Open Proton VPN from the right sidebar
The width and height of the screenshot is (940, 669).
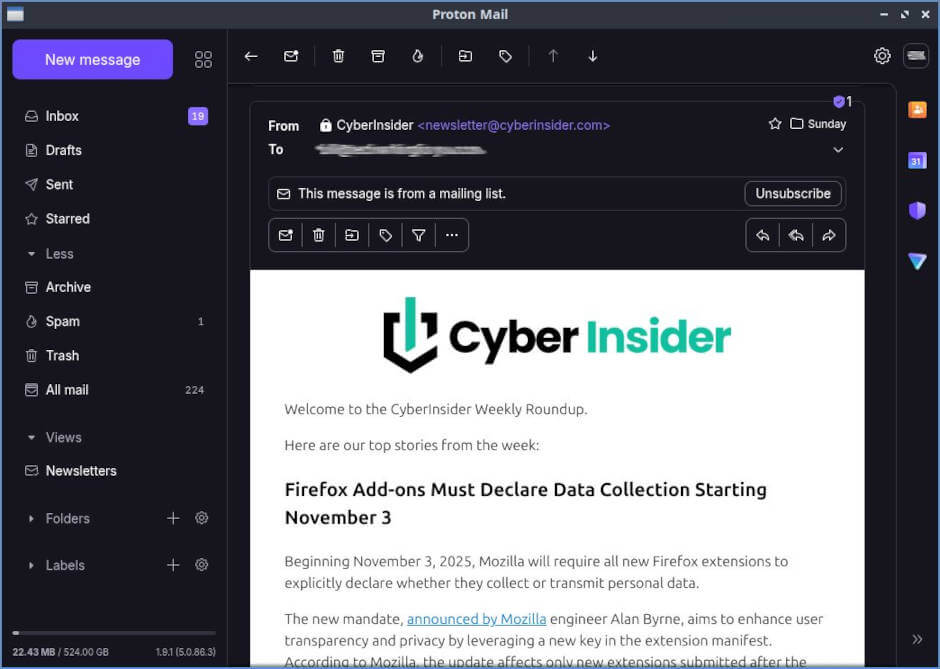917,261
